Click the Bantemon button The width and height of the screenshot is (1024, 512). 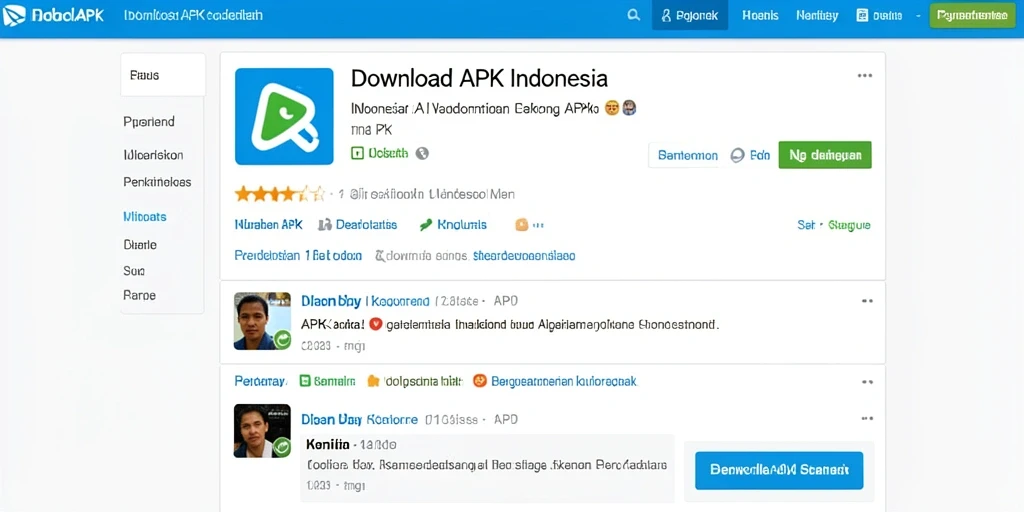coord(687,155)
